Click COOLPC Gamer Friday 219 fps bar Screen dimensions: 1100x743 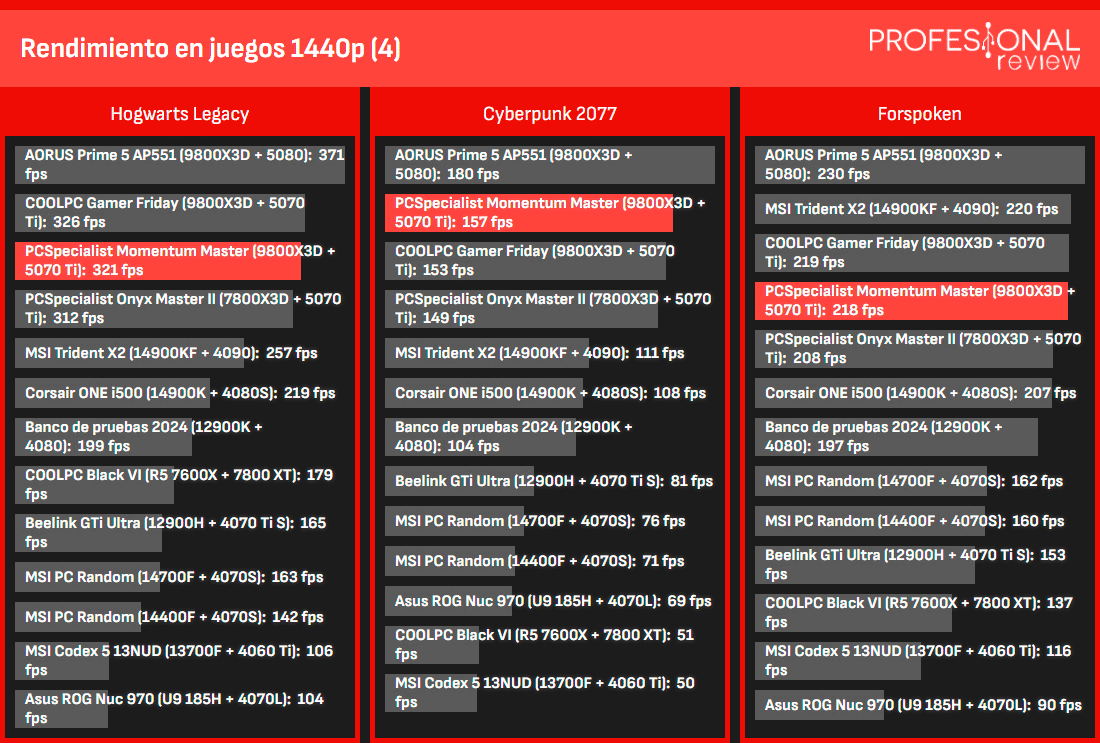[x=912, y=253]
